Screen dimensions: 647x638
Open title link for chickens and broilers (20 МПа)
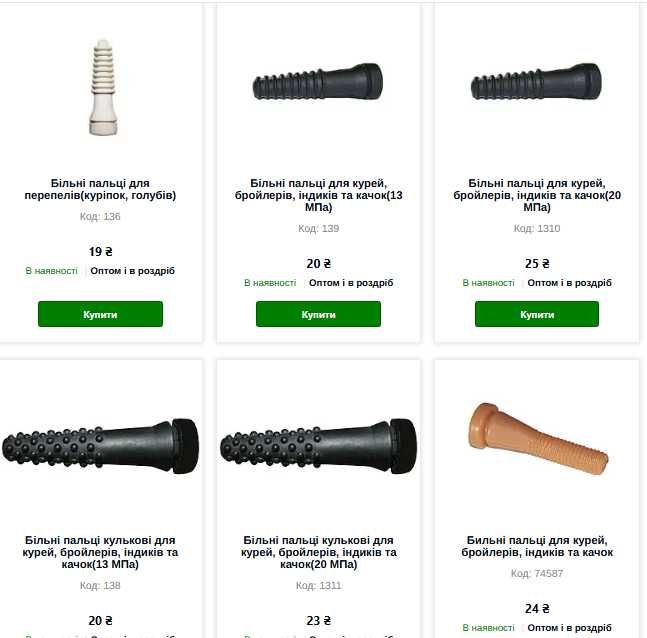[x=536, y=195]
